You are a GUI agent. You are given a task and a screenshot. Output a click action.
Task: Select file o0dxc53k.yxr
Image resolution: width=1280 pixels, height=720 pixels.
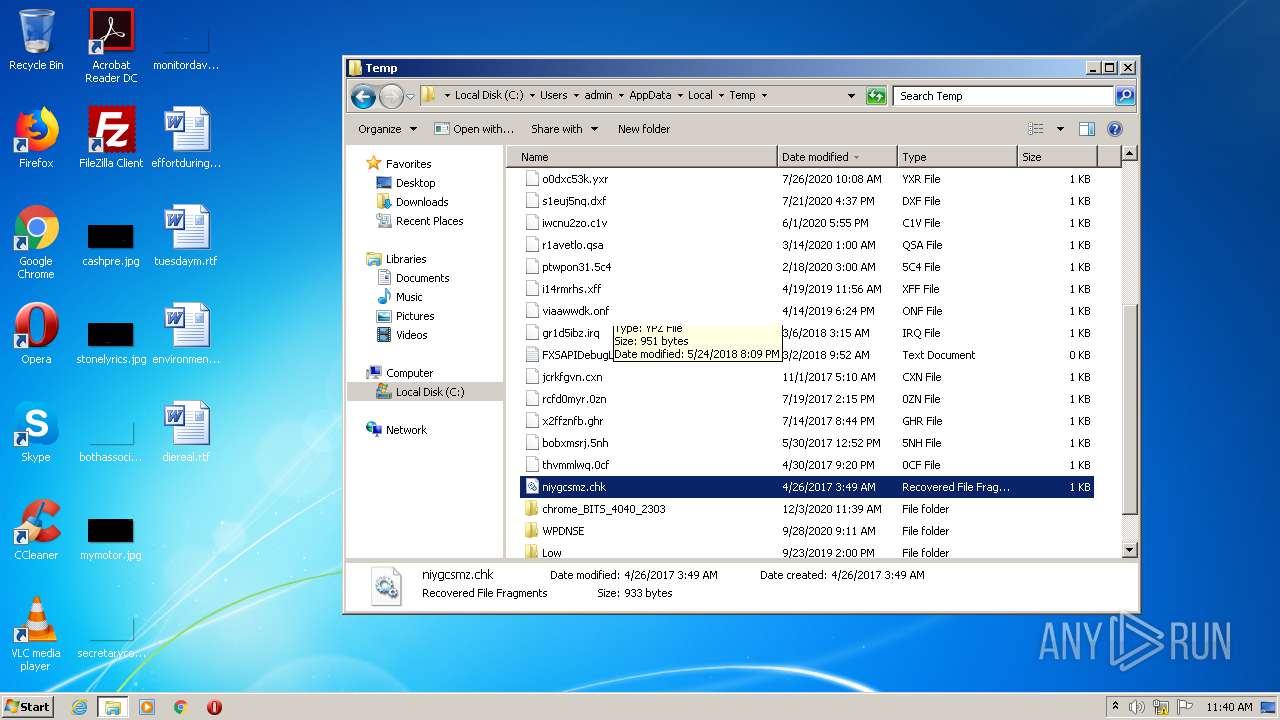click(575, 179)
